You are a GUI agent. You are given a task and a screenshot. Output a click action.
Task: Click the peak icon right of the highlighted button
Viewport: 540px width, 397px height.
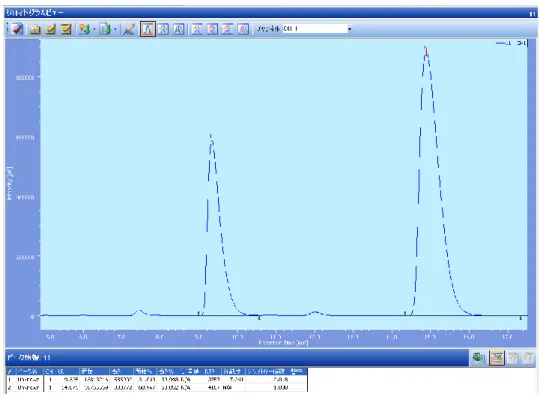[163, 29]
